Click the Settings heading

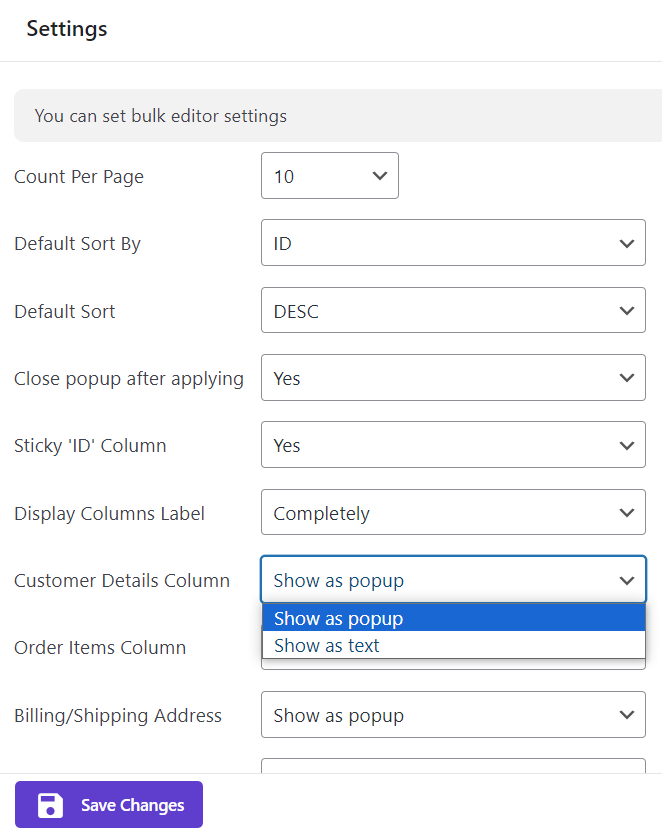click(67, 29)
